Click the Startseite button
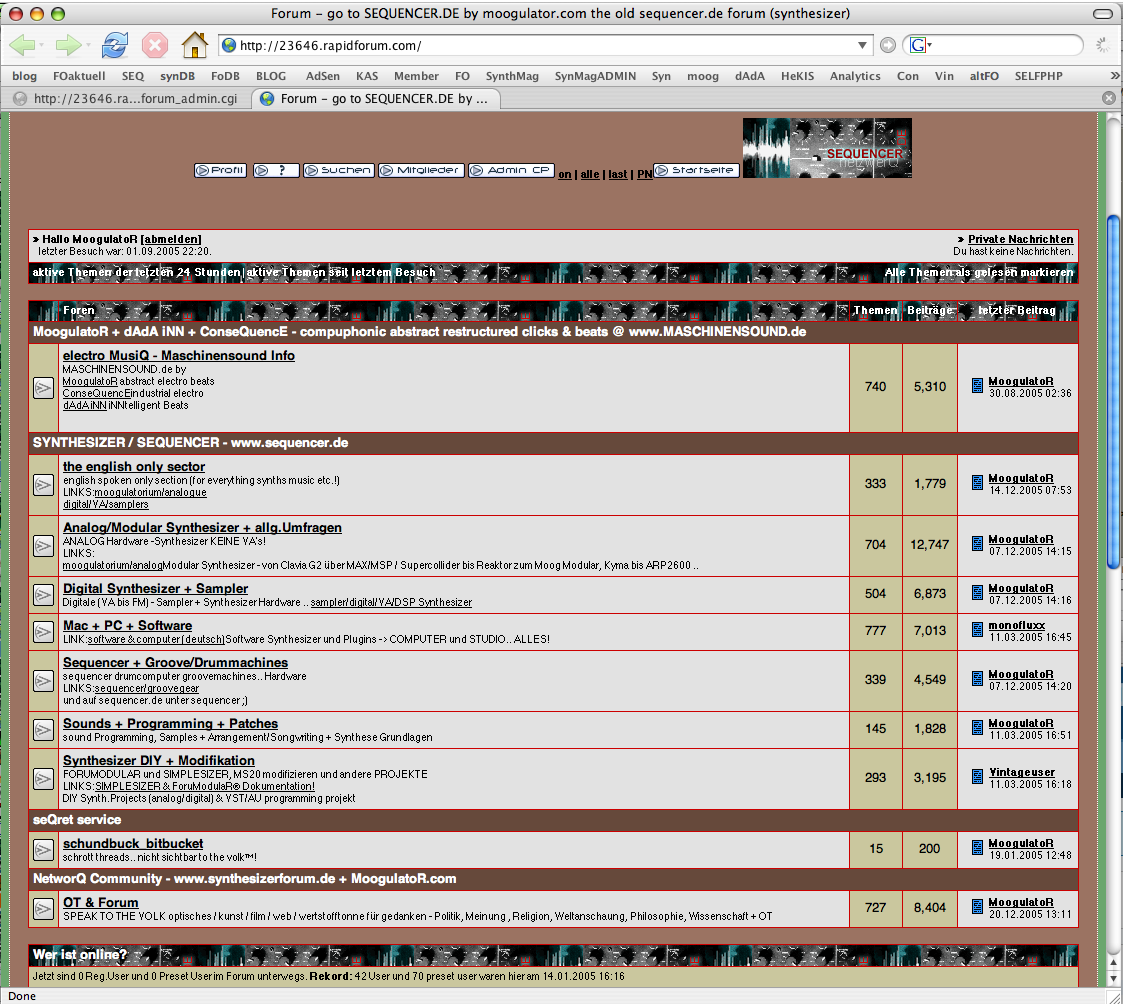Viewport: 1123px width, 1004px height. (x=696, y=170)
